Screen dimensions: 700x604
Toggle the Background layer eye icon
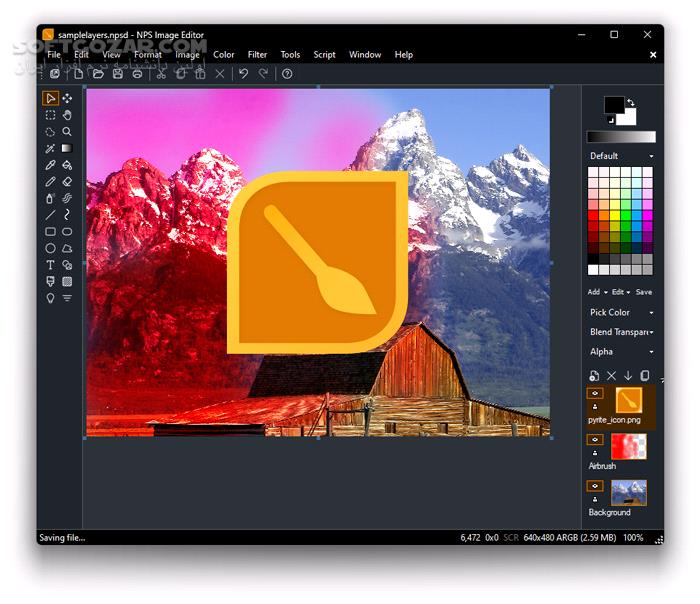595,486
